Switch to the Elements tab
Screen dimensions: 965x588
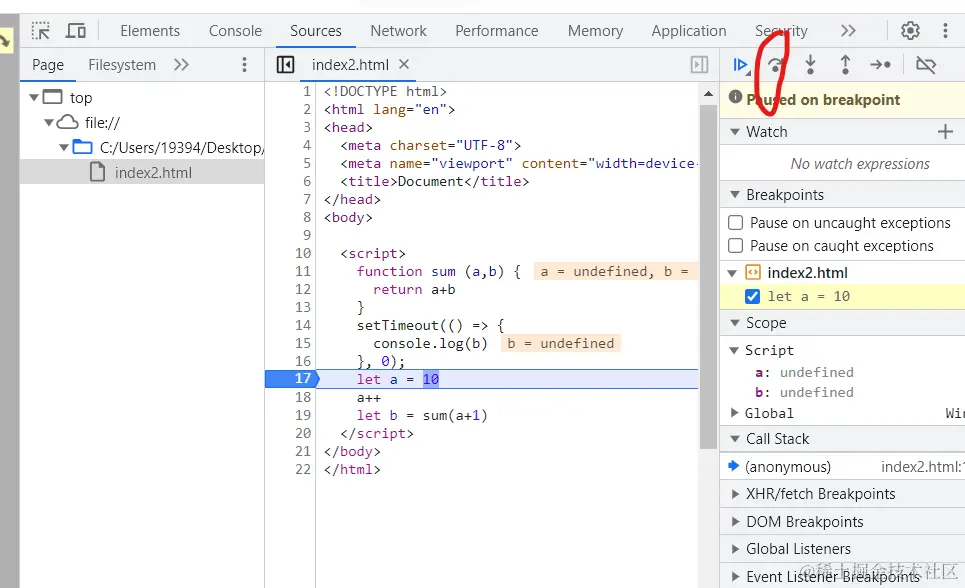[x=150, y=31]
